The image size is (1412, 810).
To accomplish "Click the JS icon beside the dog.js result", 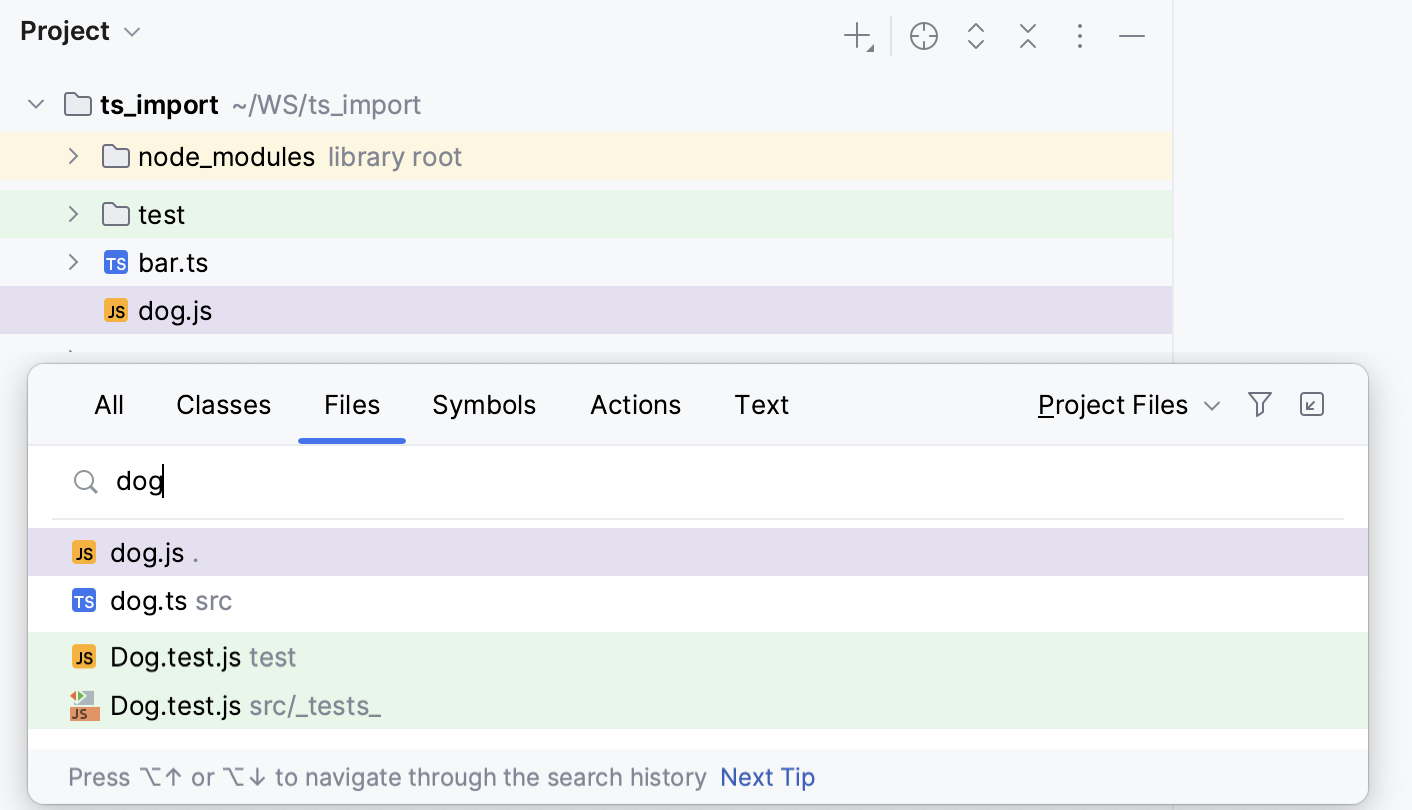I will tap(84, 552).
